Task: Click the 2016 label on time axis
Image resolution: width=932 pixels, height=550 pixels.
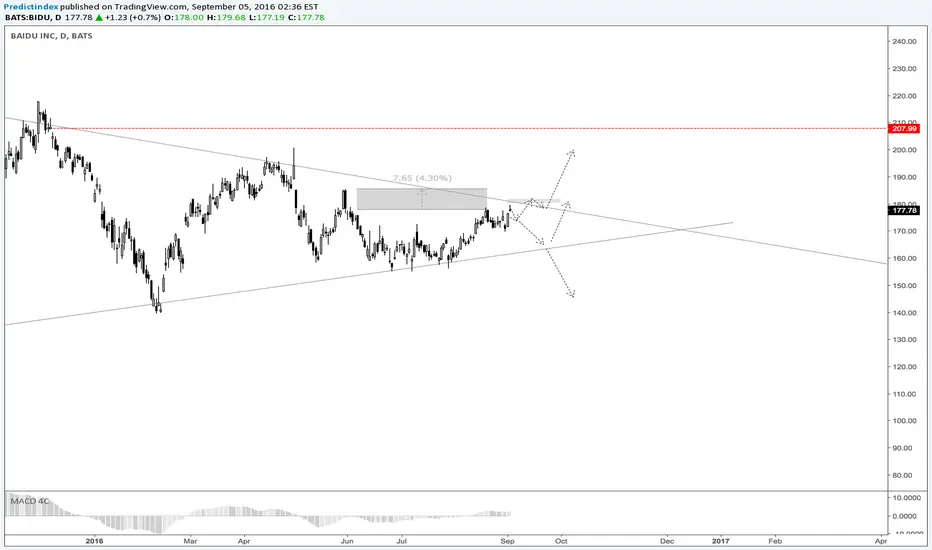Action: pos(95,541)
